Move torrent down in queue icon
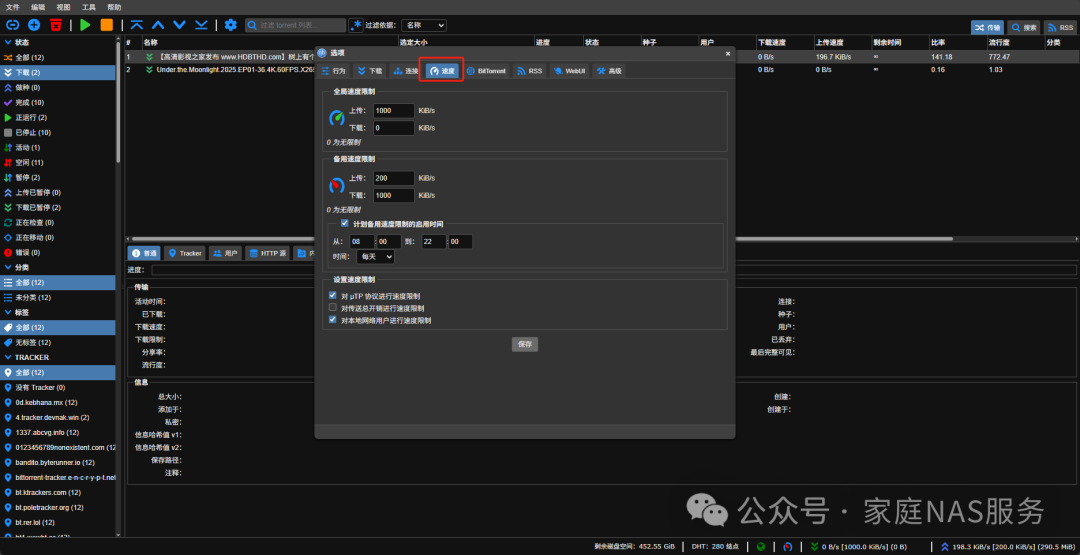 tap(180, 25)
